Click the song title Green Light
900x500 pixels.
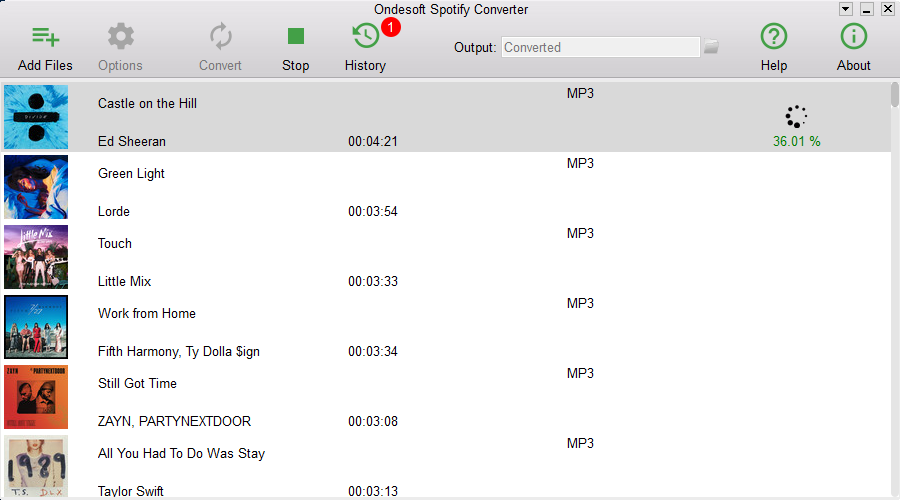[131, 173]
